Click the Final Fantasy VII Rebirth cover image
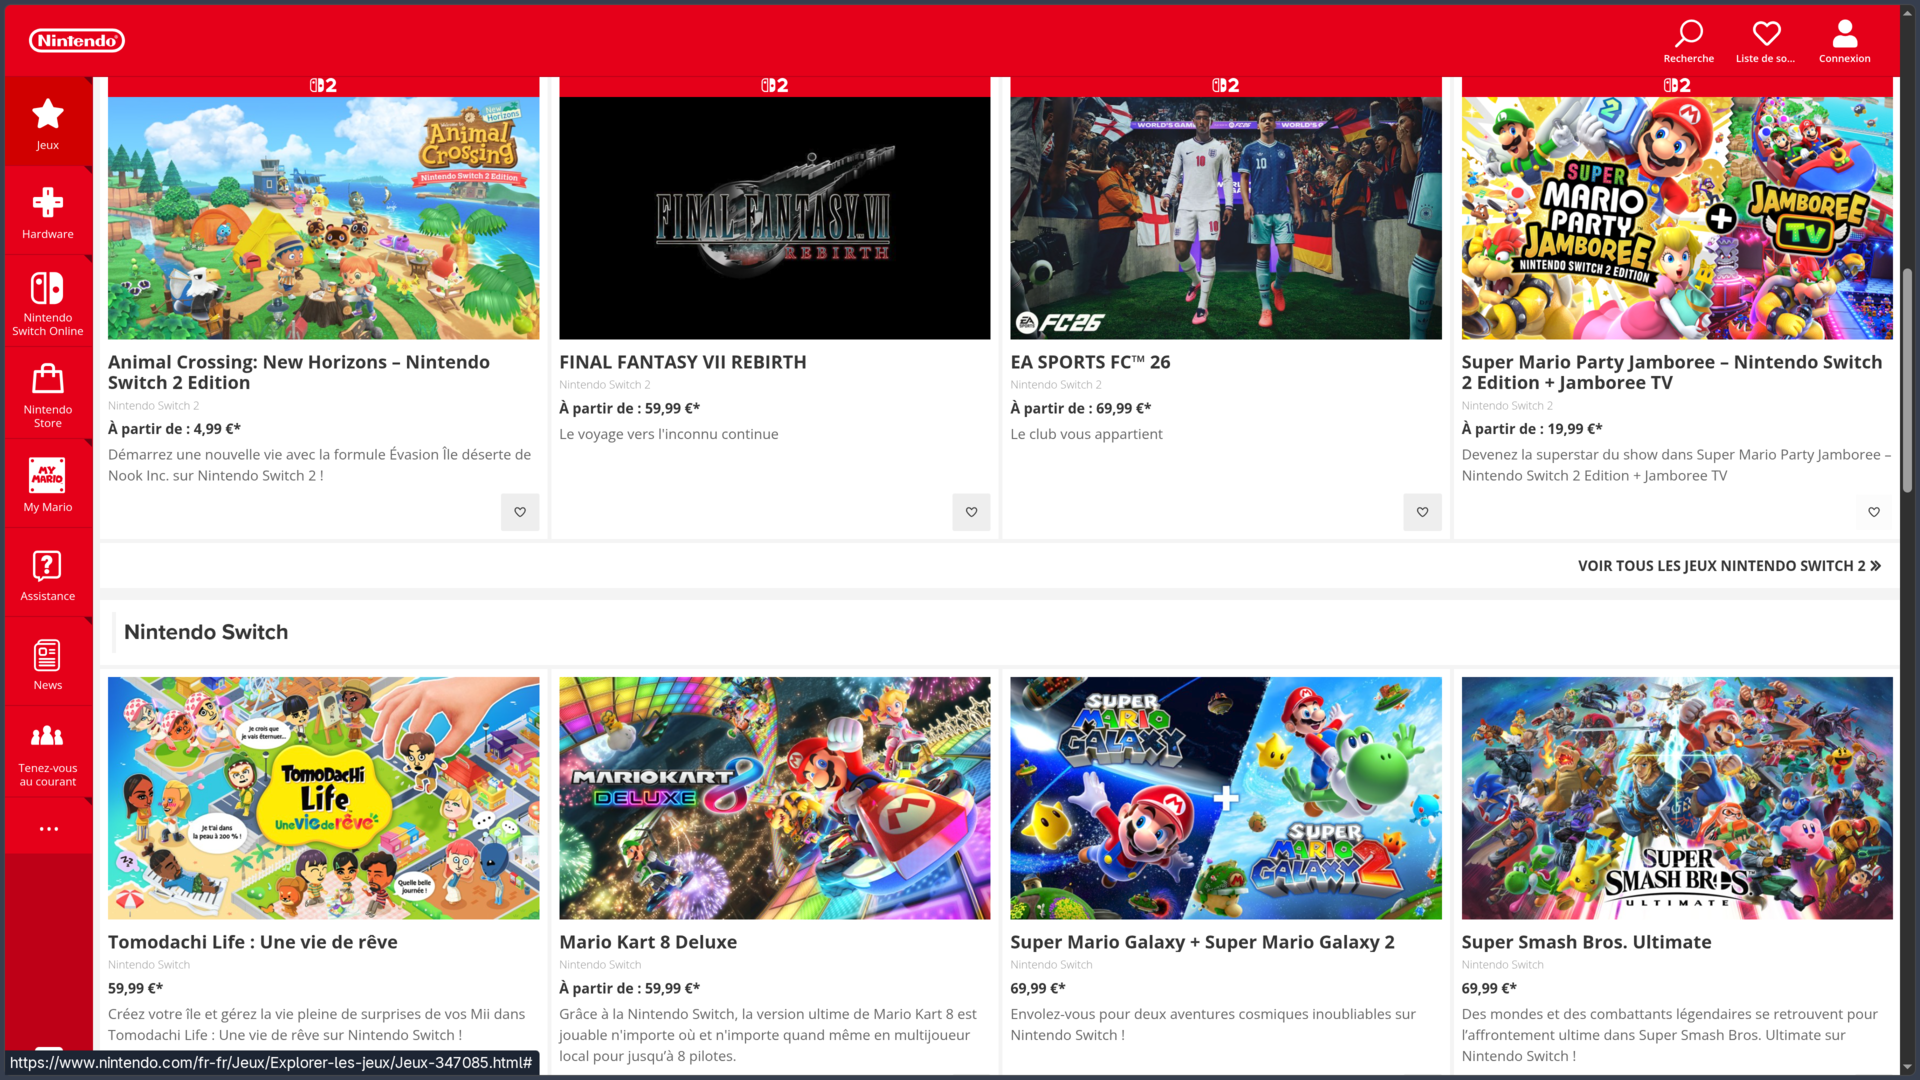 coord(774,218)
